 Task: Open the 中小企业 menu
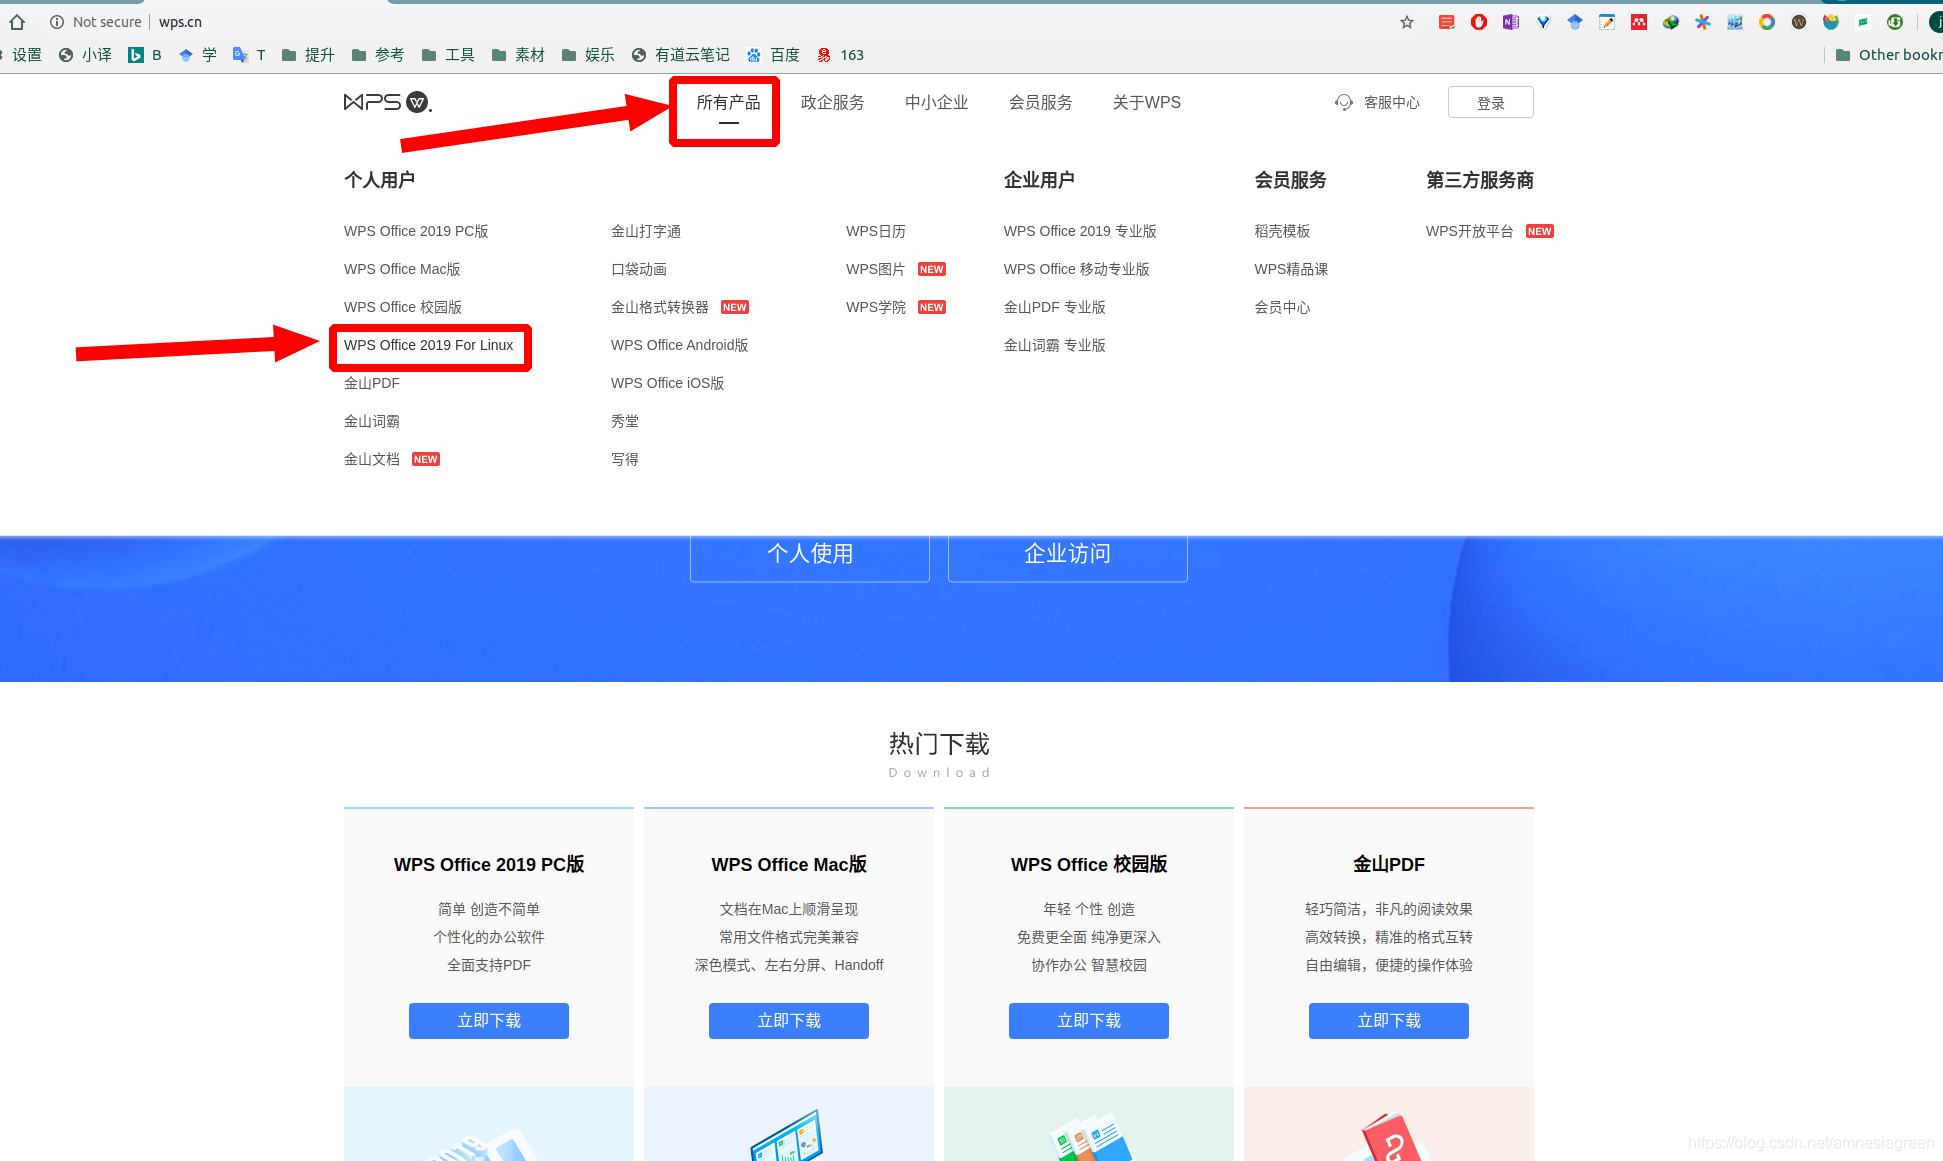point(936,102)
